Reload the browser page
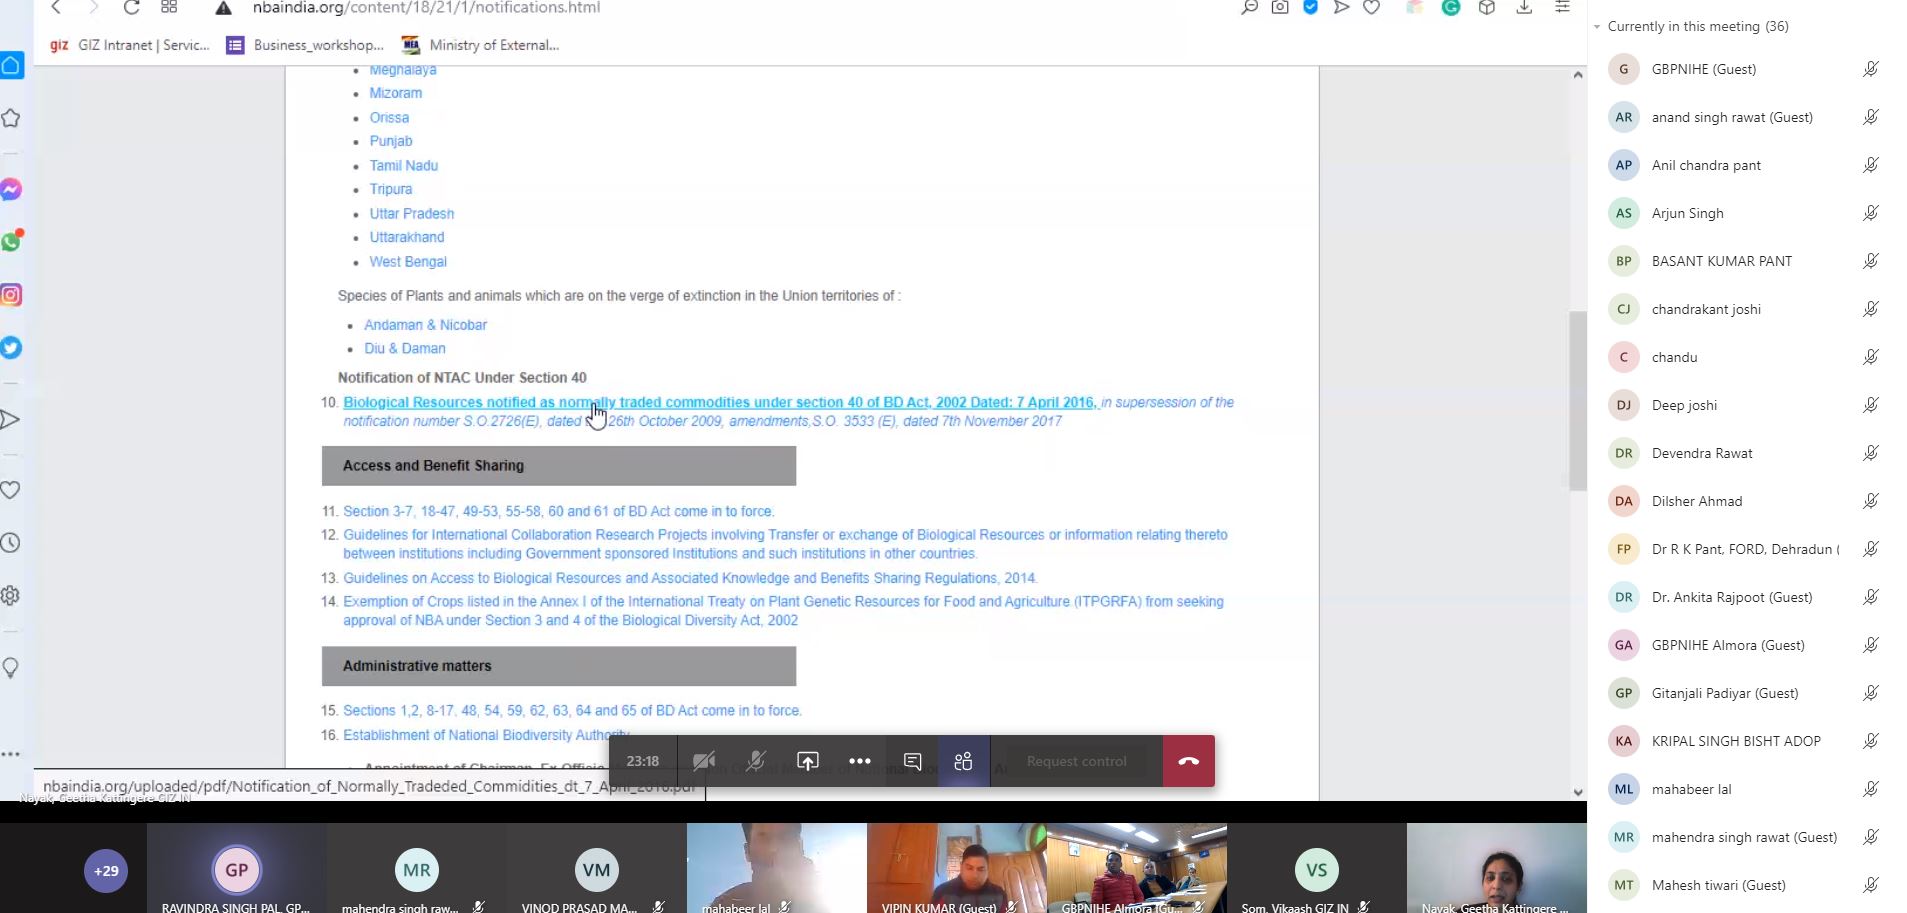 click(131, 8)
